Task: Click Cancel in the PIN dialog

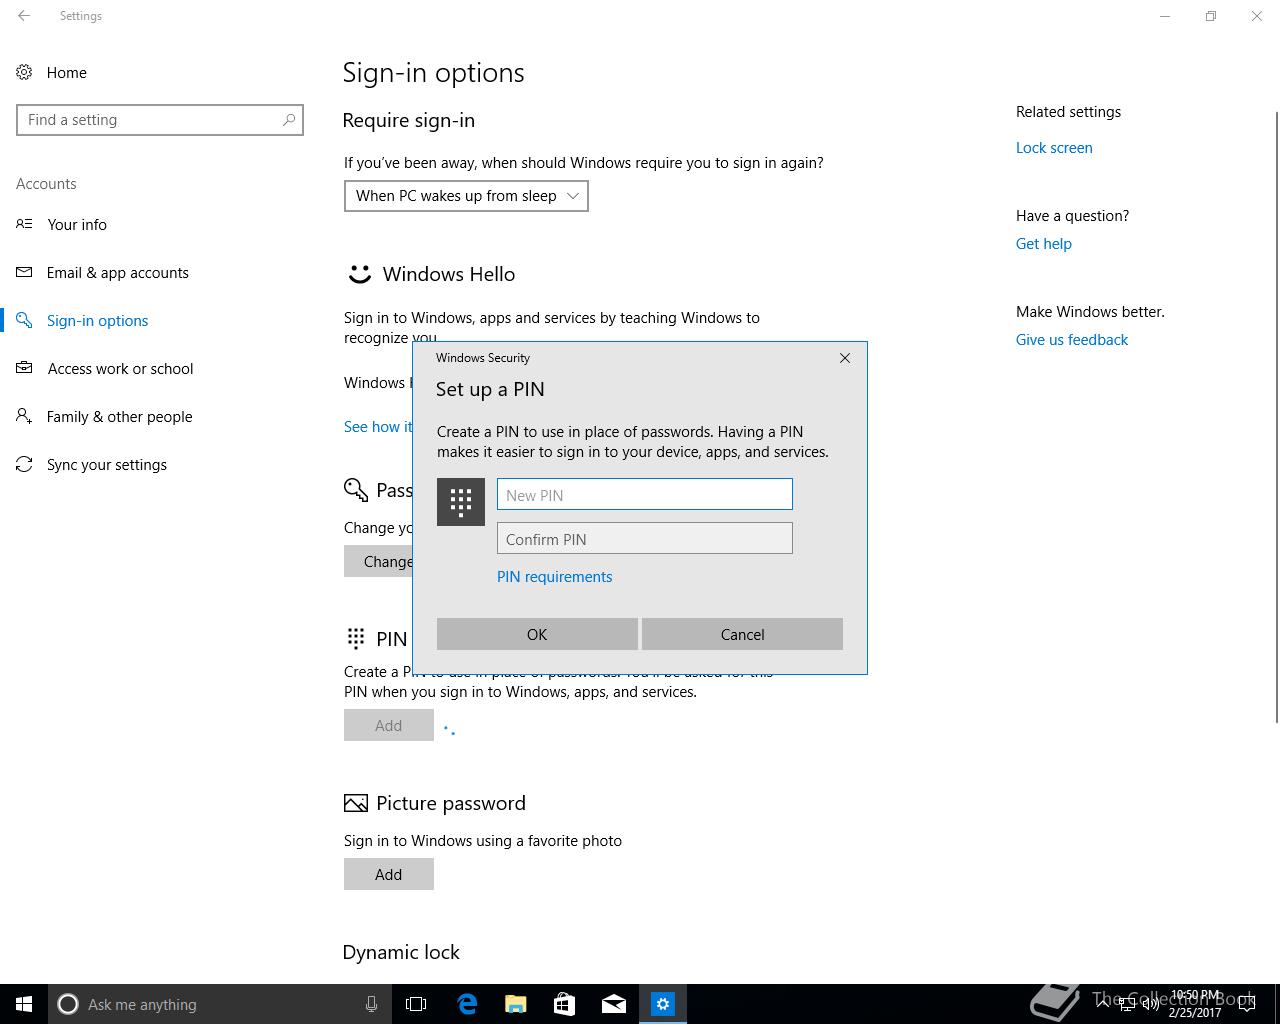Action: click(x=742, y=634)
